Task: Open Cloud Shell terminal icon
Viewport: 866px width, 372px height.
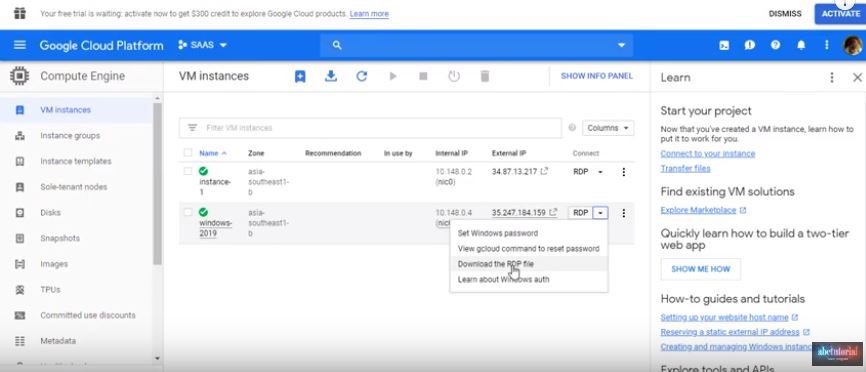Action: (x=724, y=45)
